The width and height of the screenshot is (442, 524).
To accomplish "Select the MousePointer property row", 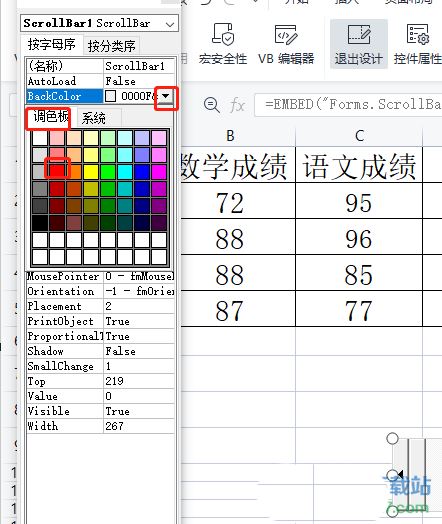I will [x=100, y=276].
